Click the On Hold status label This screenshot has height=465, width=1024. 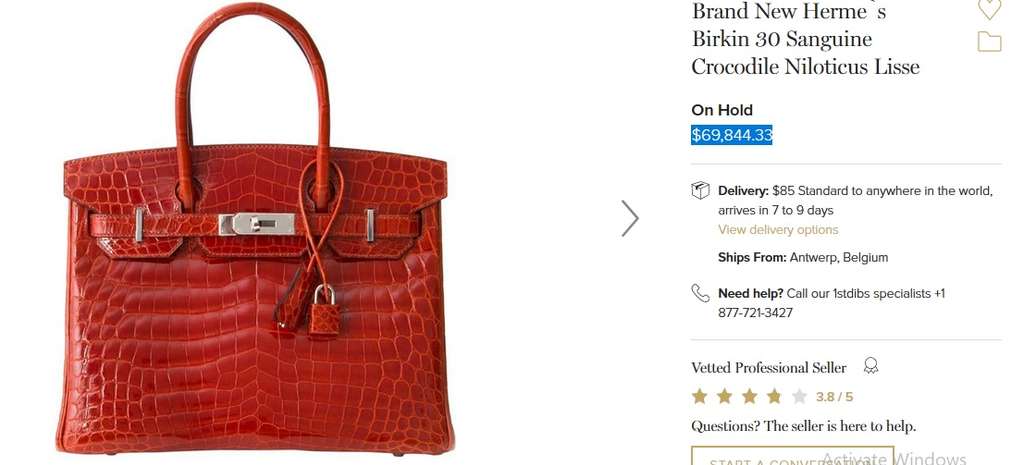pyautogui.click(x=722, y=110)
